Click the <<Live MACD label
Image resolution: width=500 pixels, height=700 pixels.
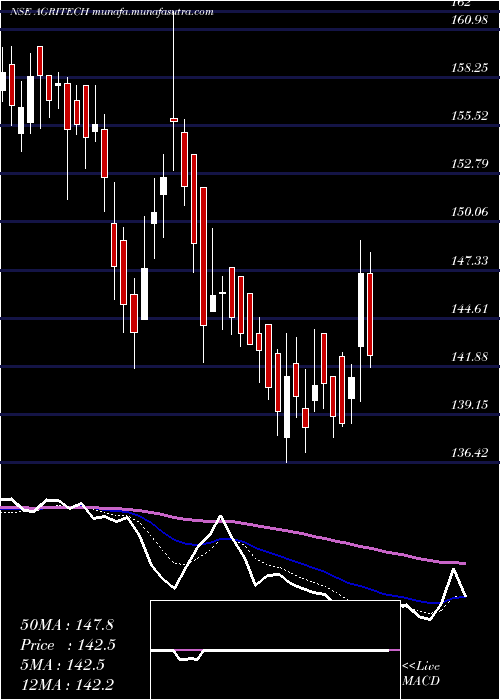click(421, 674)
